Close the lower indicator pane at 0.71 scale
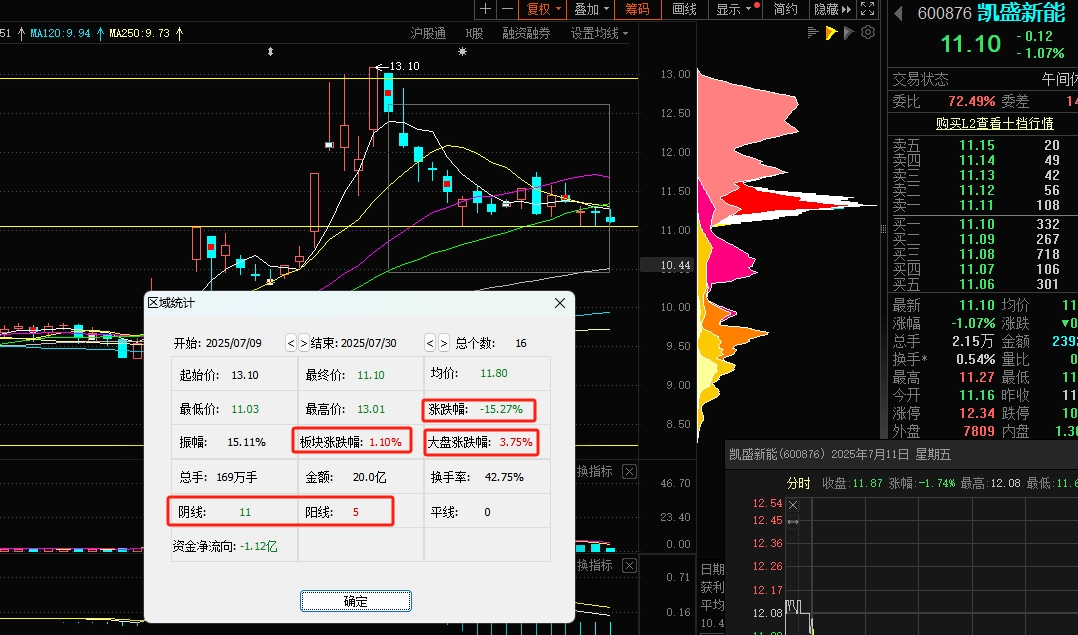 point(629,566)
